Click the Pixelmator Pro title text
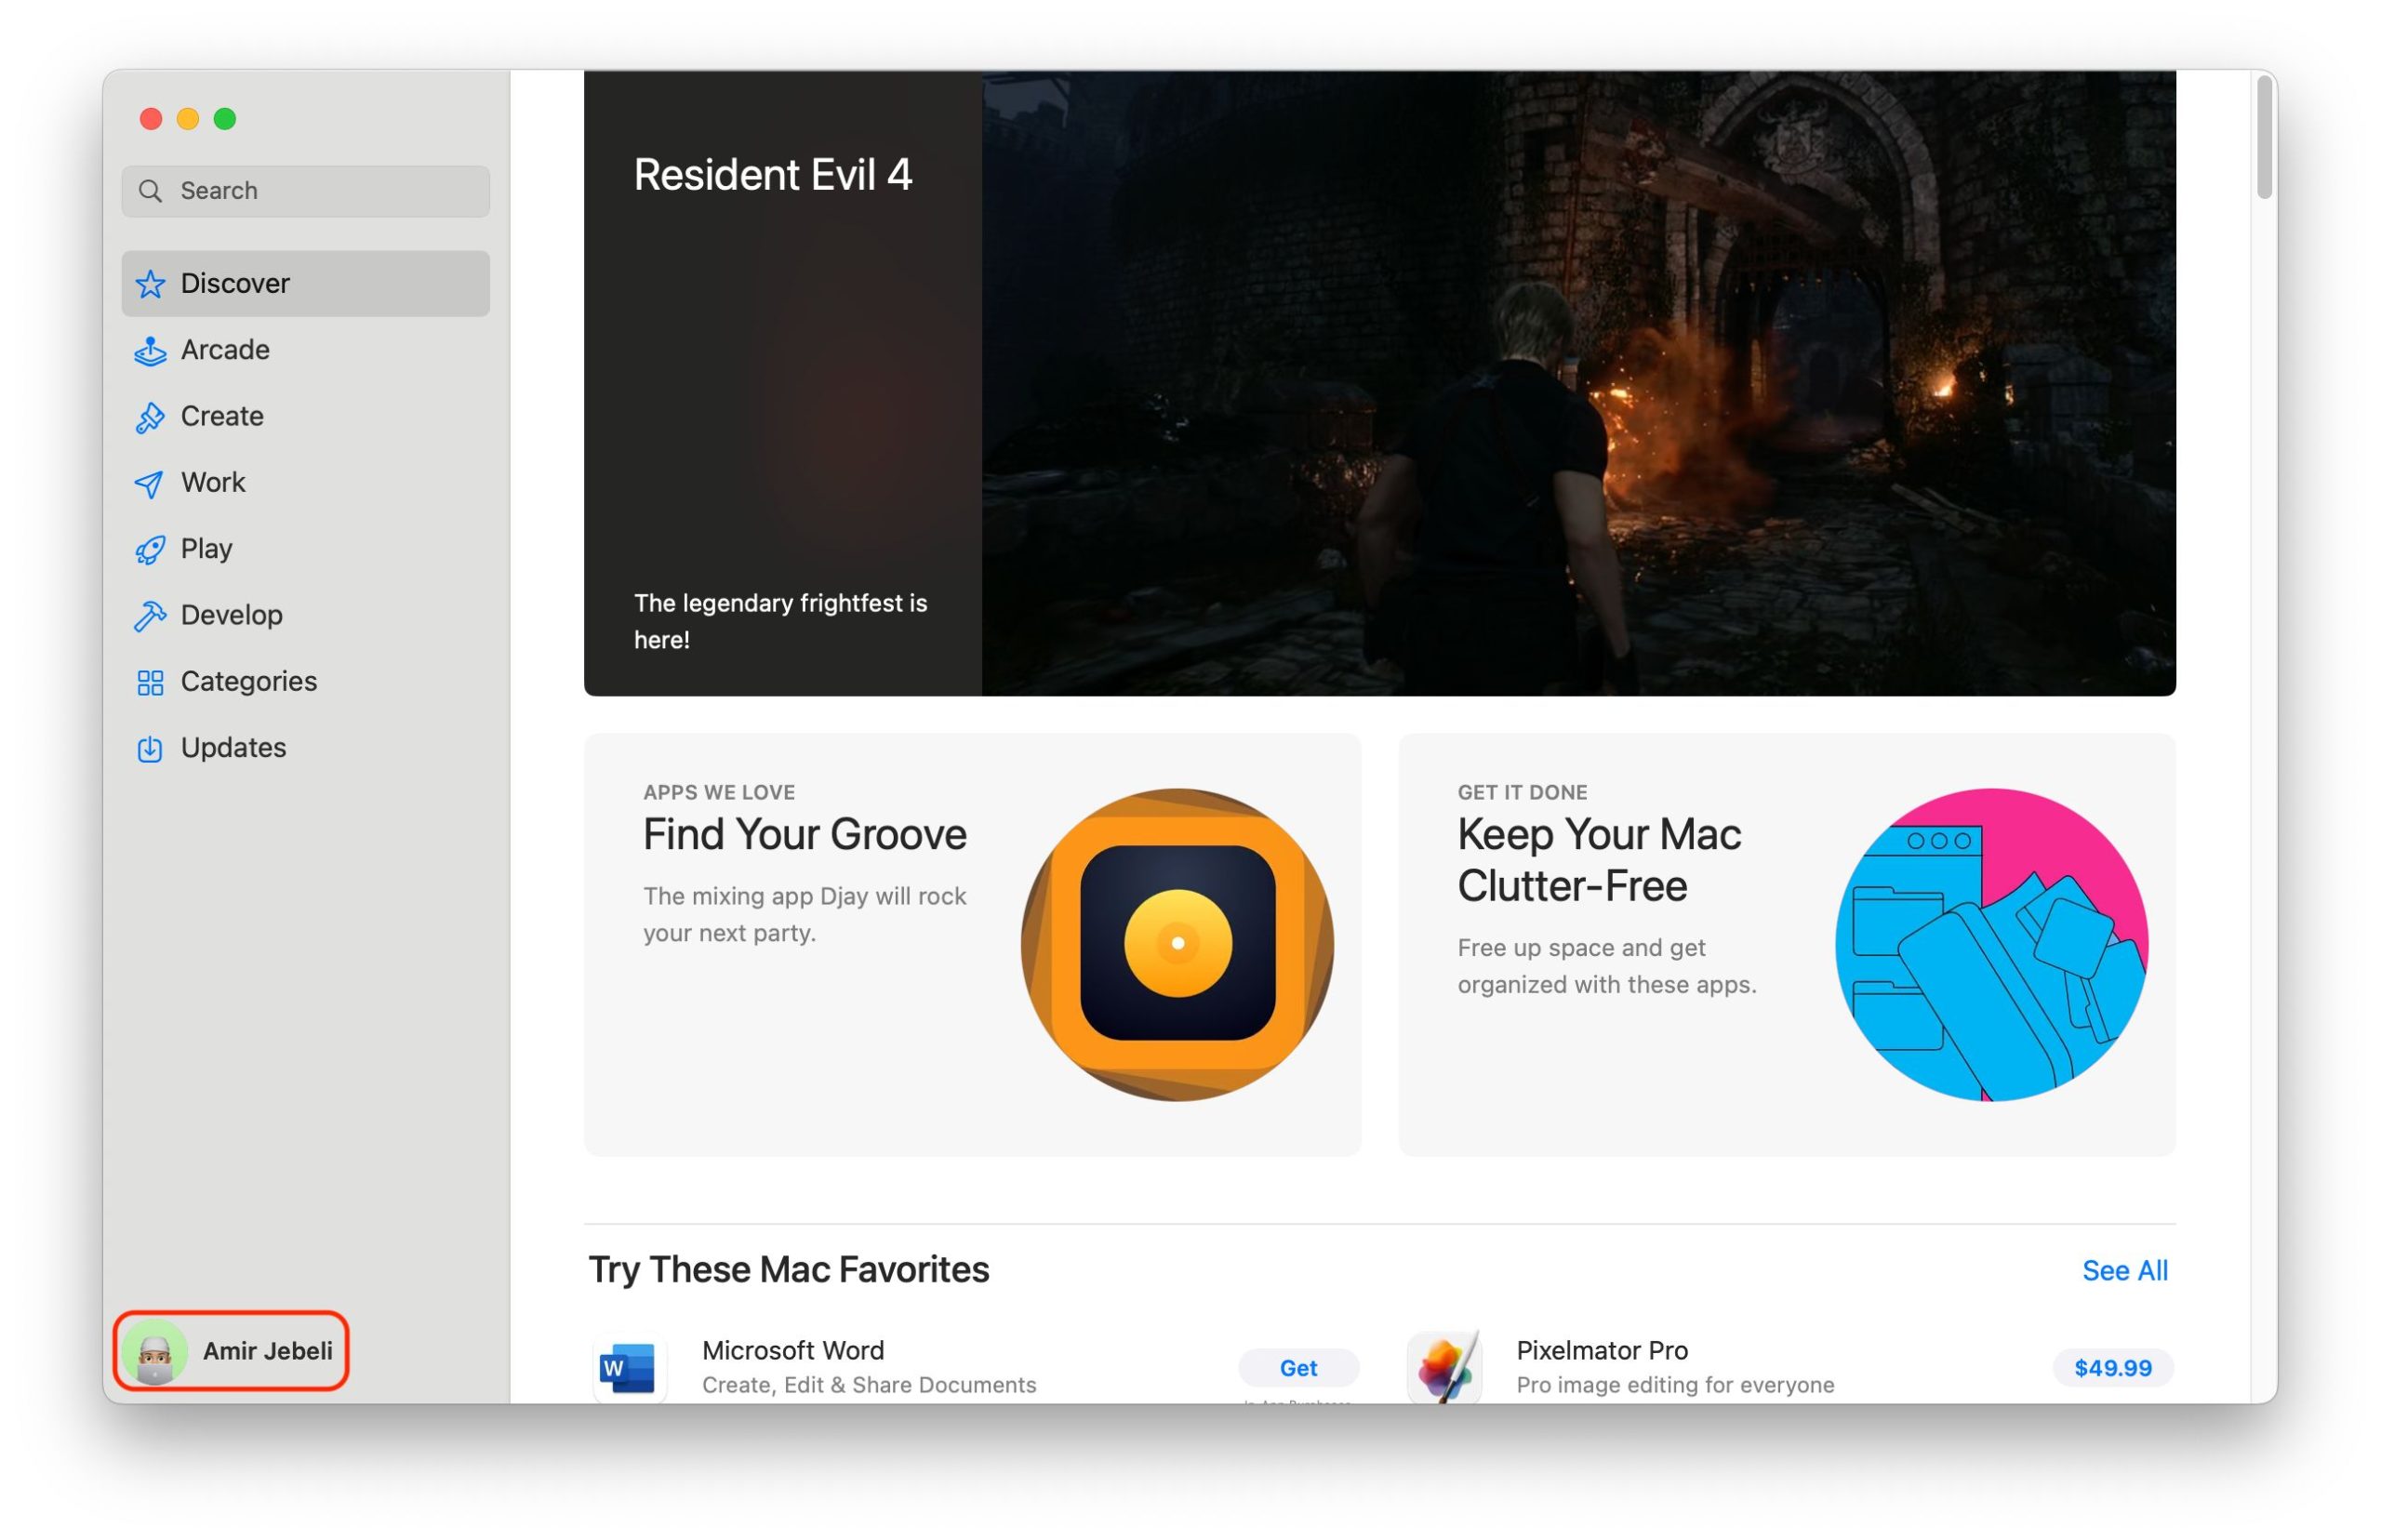Screen dimensions: 2381x1540 (x=1601, y=1350)
